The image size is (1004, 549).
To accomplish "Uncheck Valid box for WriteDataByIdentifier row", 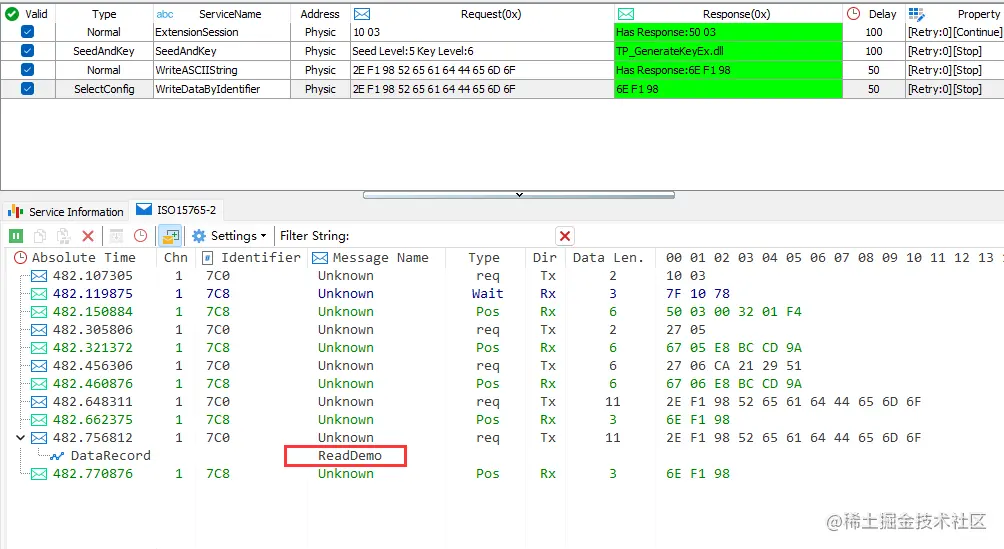I will pyautogui.click(x=28, y=89).
